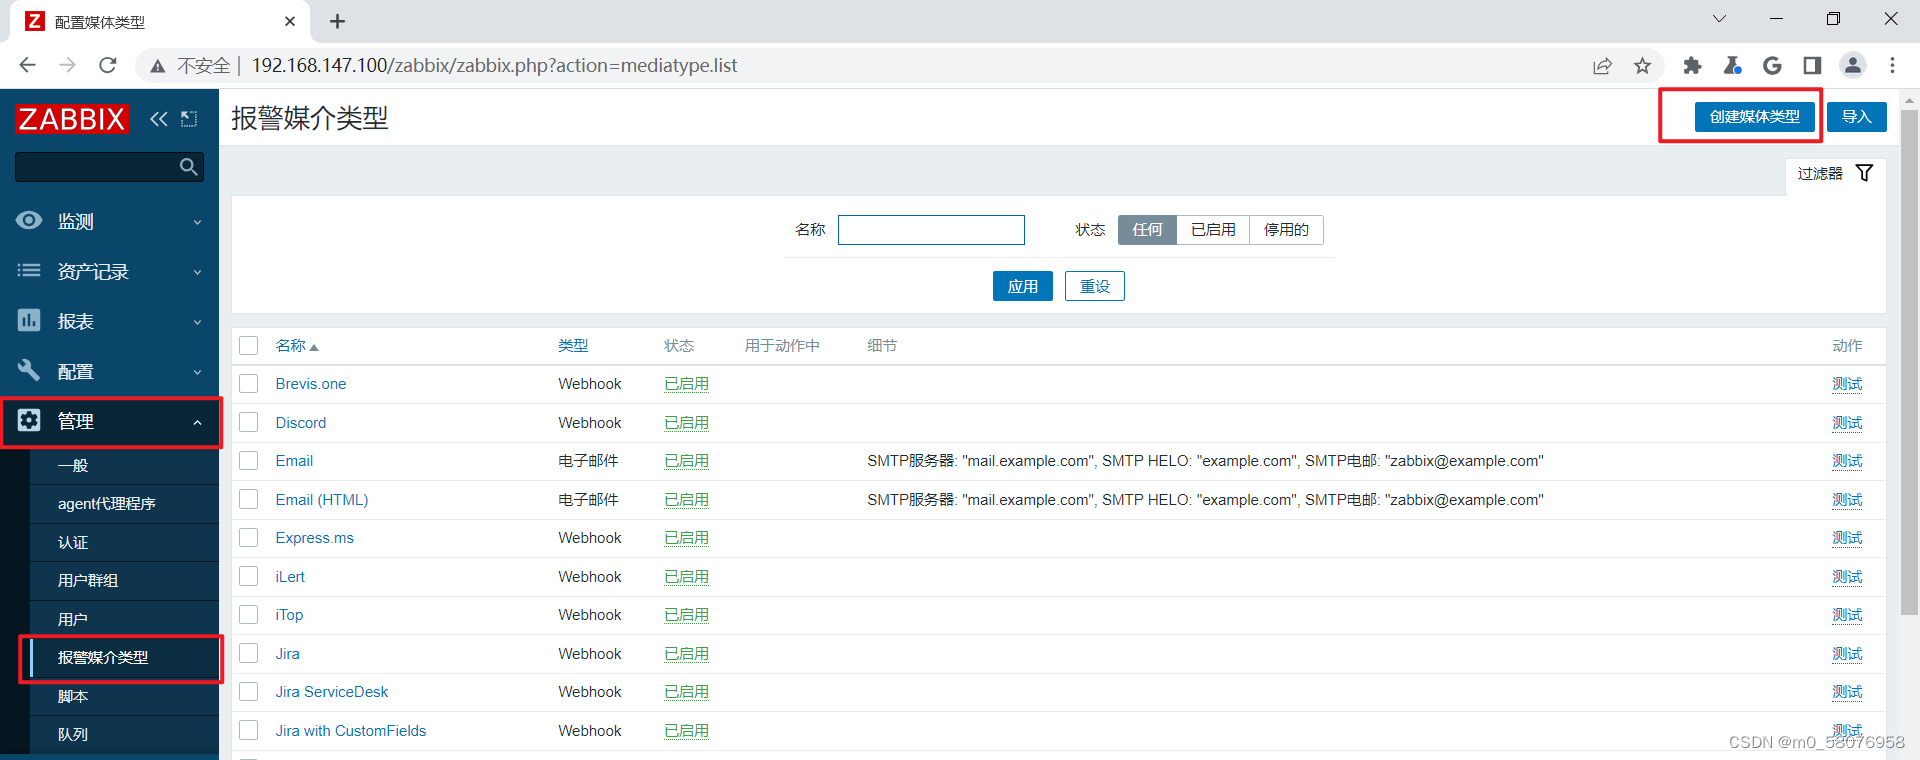1920x760 pixels.
Task: Click the sidebar search magnifier icon
Action: point(188,167)
